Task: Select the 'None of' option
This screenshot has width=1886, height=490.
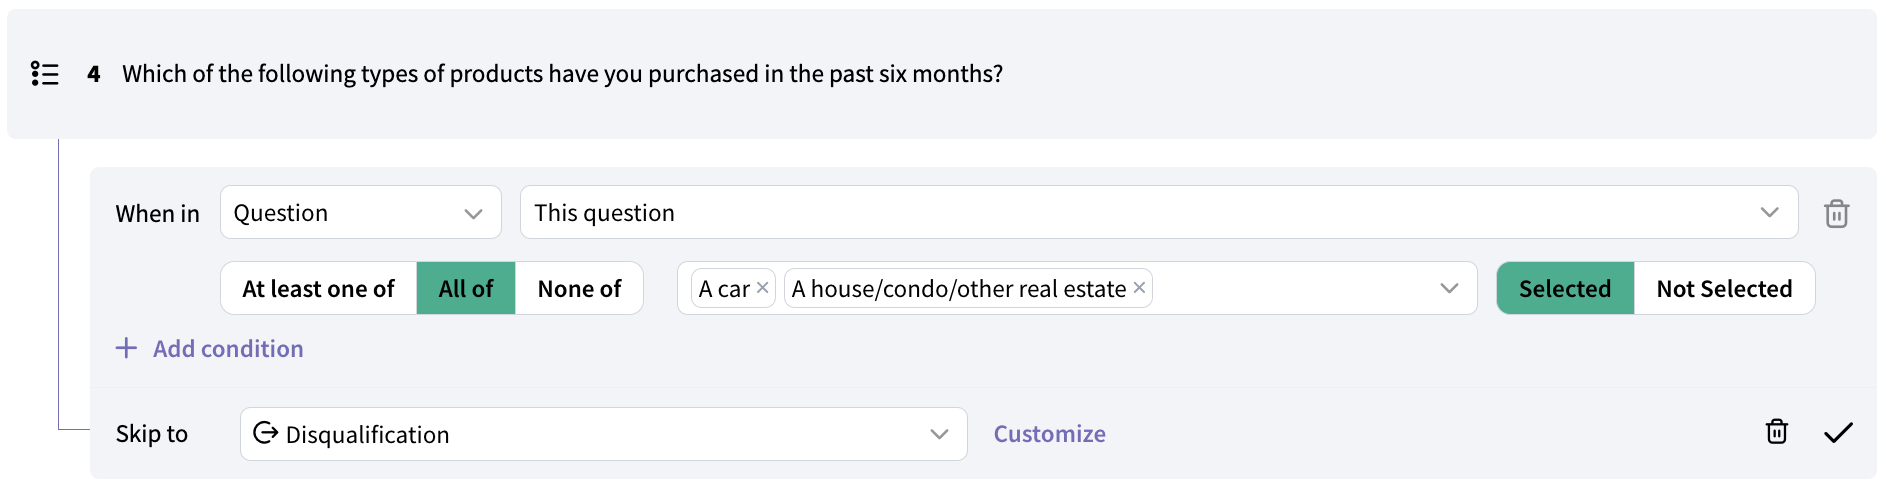Action: (x=579, y=289)
